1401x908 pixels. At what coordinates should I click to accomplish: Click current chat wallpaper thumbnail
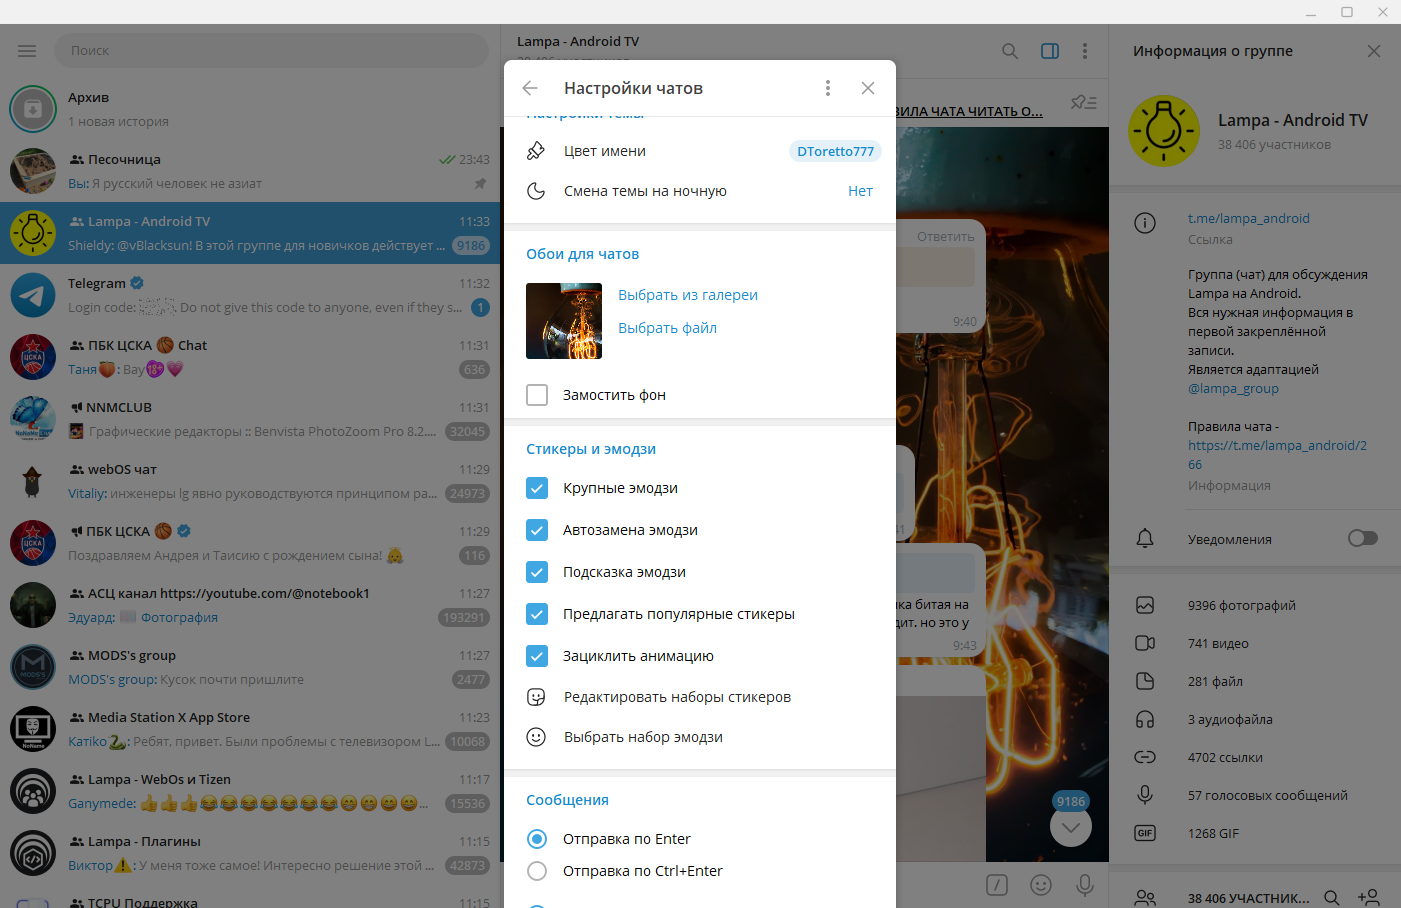[x=564, y=321]
